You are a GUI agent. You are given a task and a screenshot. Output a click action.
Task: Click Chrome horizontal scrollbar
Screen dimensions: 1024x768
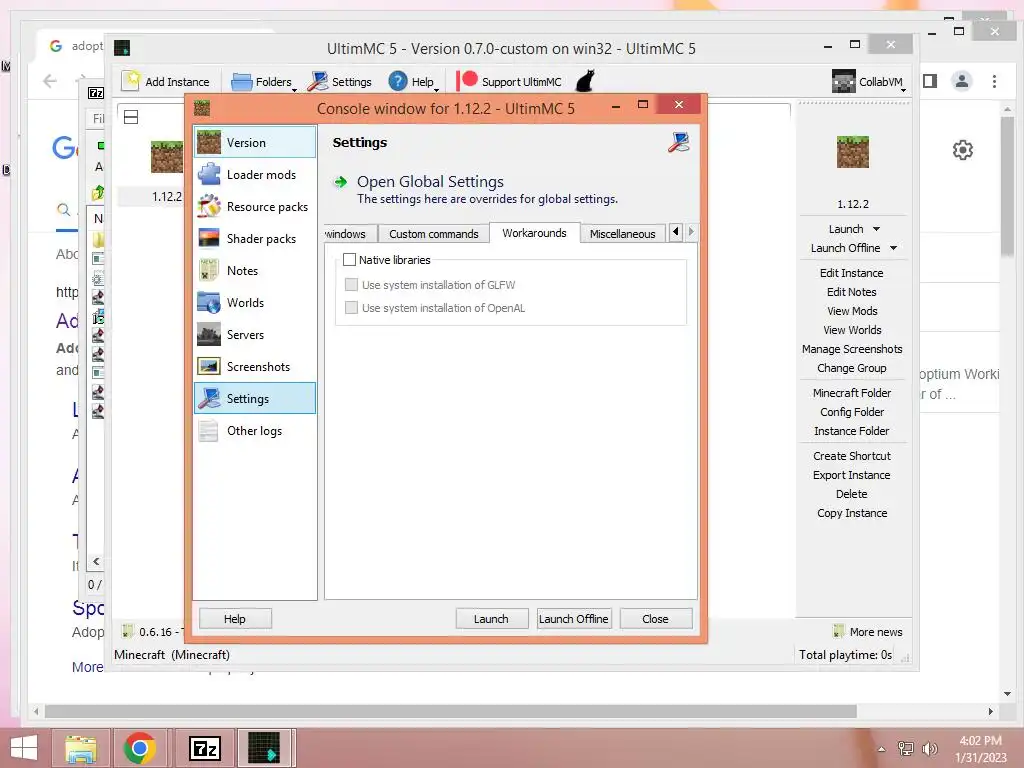(451, 711)
